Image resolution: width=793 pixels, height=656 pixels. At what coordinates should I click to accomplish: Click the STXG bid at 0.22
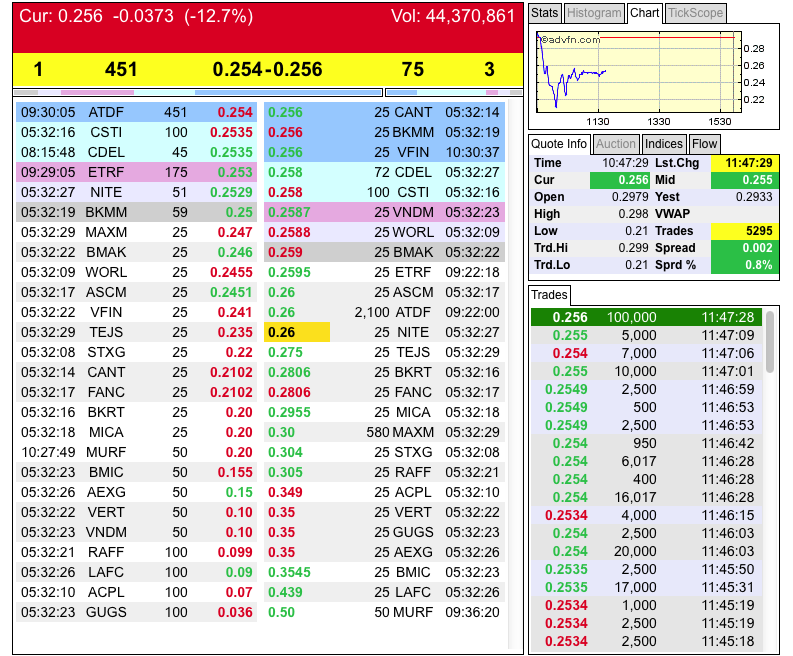click(x=137, y=352)
